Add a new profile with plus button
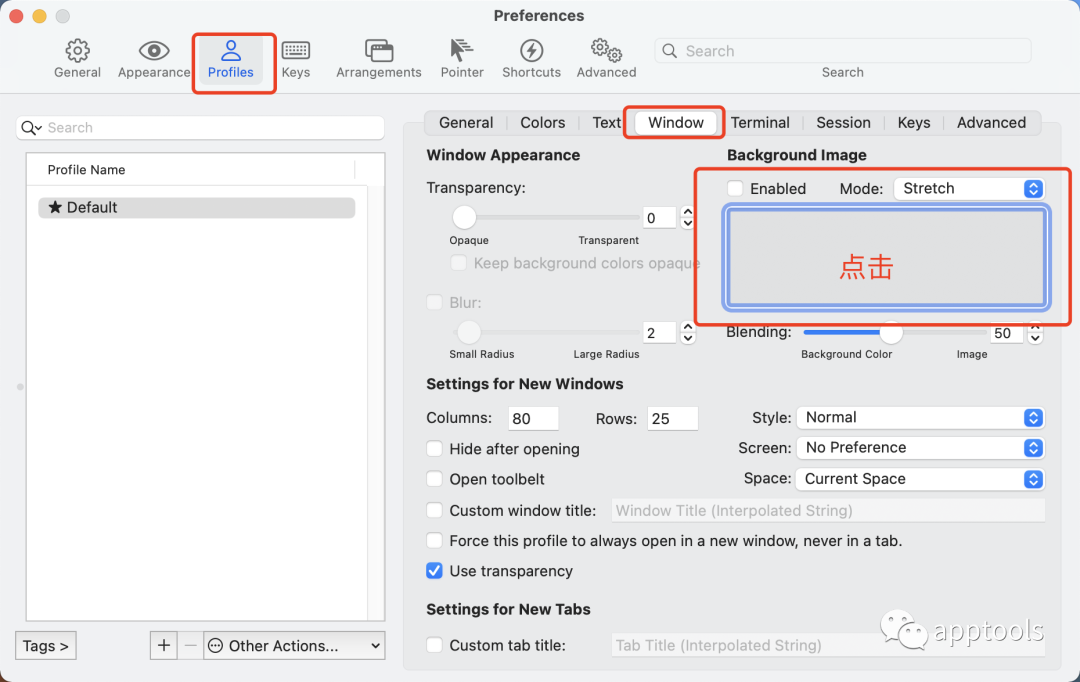This screenshot has height=682, width=1080. 163,646
